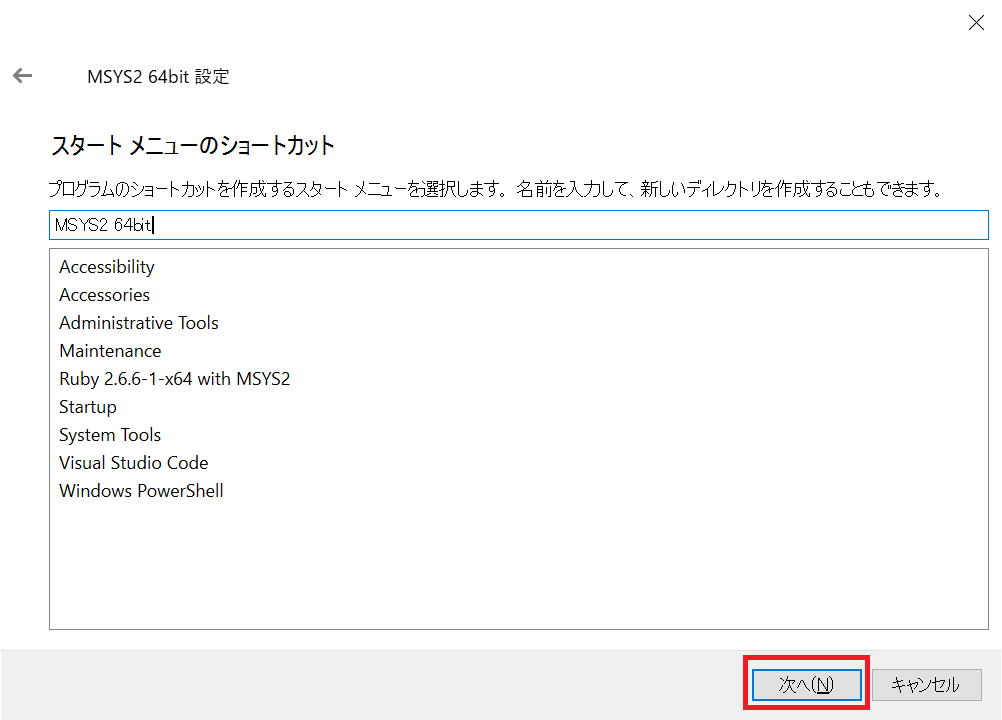
Task: Click the 次へ(N) next button
Action: 806,685
